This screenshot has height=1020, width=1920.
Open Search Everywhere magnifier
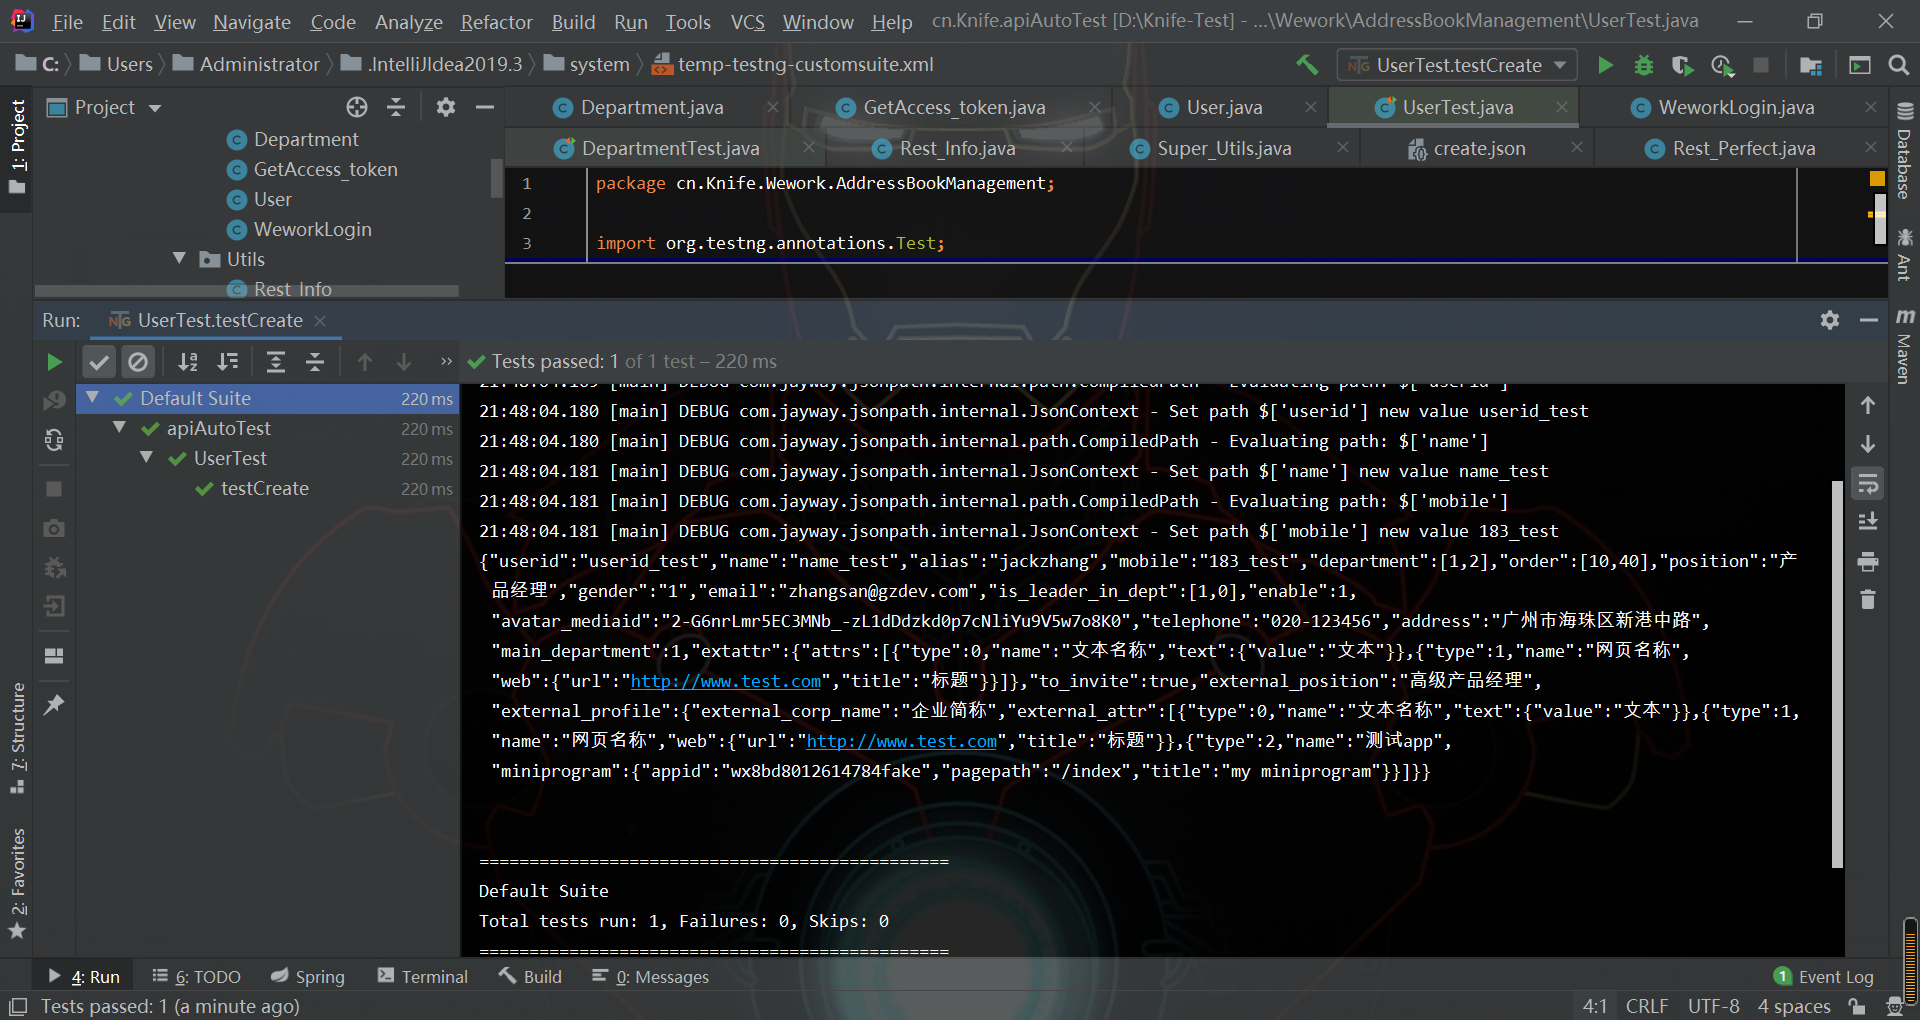coord(1898,65)
